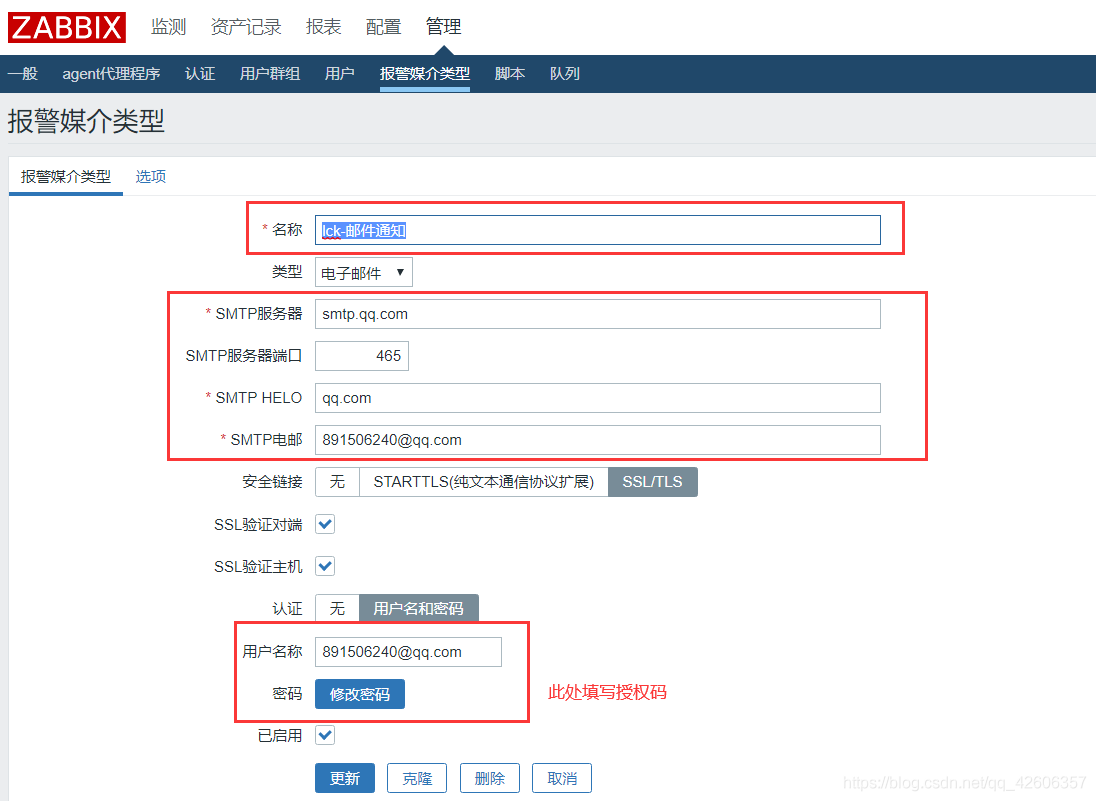Click the 更新 button
The image size is (1096, 801).
point(345,778)
